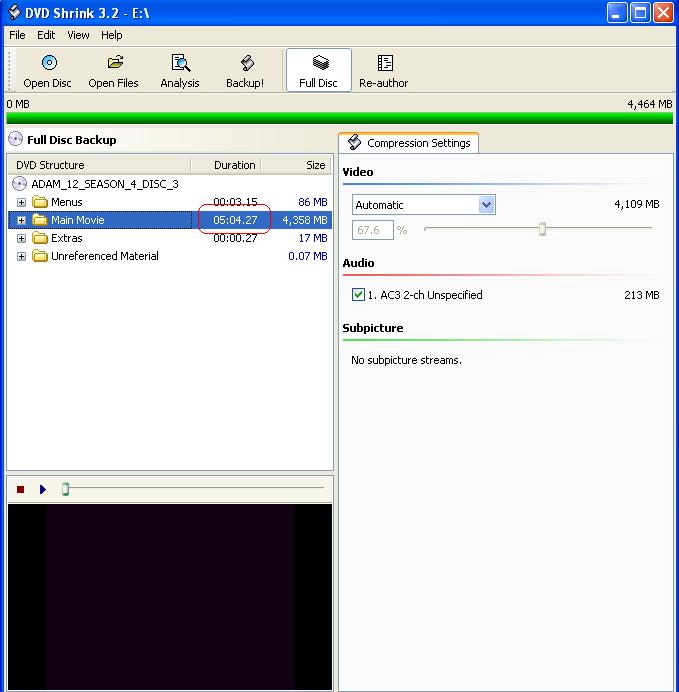This screenshot has width=679, height=692.
Task: Click the preview playback position slider handle
Action: point(65,489)
